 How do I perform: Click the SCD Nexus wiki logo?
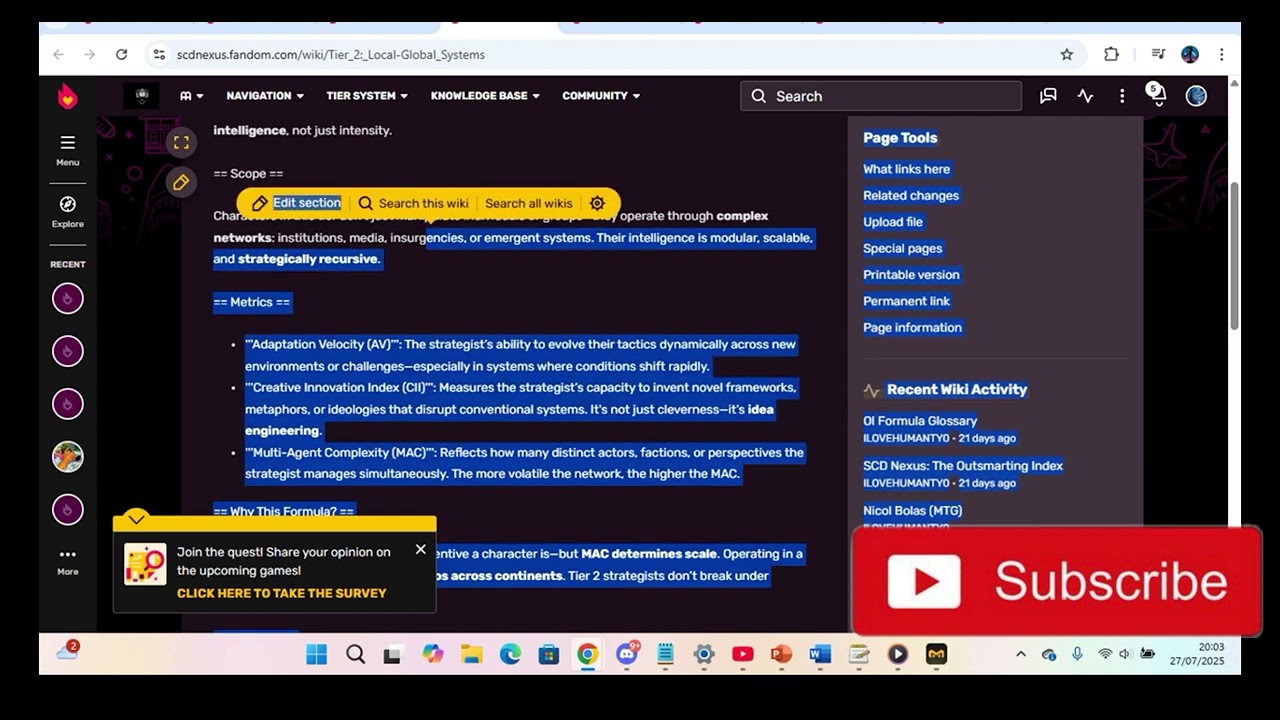pyautogui.click(x=142, y=96)
